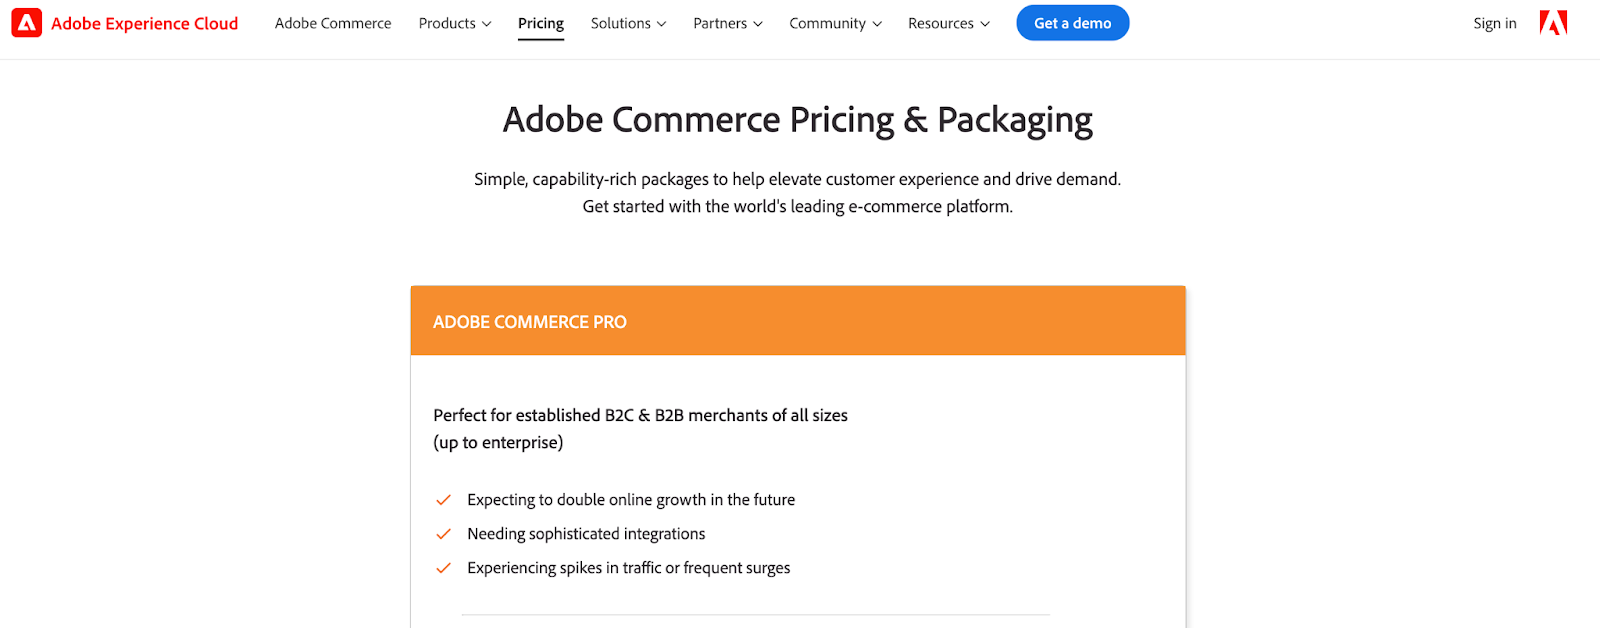Click 'Experiencing spikes in traffic' list item text
The width and height of the screenshot is (1600, 628).
pos(628,568)
